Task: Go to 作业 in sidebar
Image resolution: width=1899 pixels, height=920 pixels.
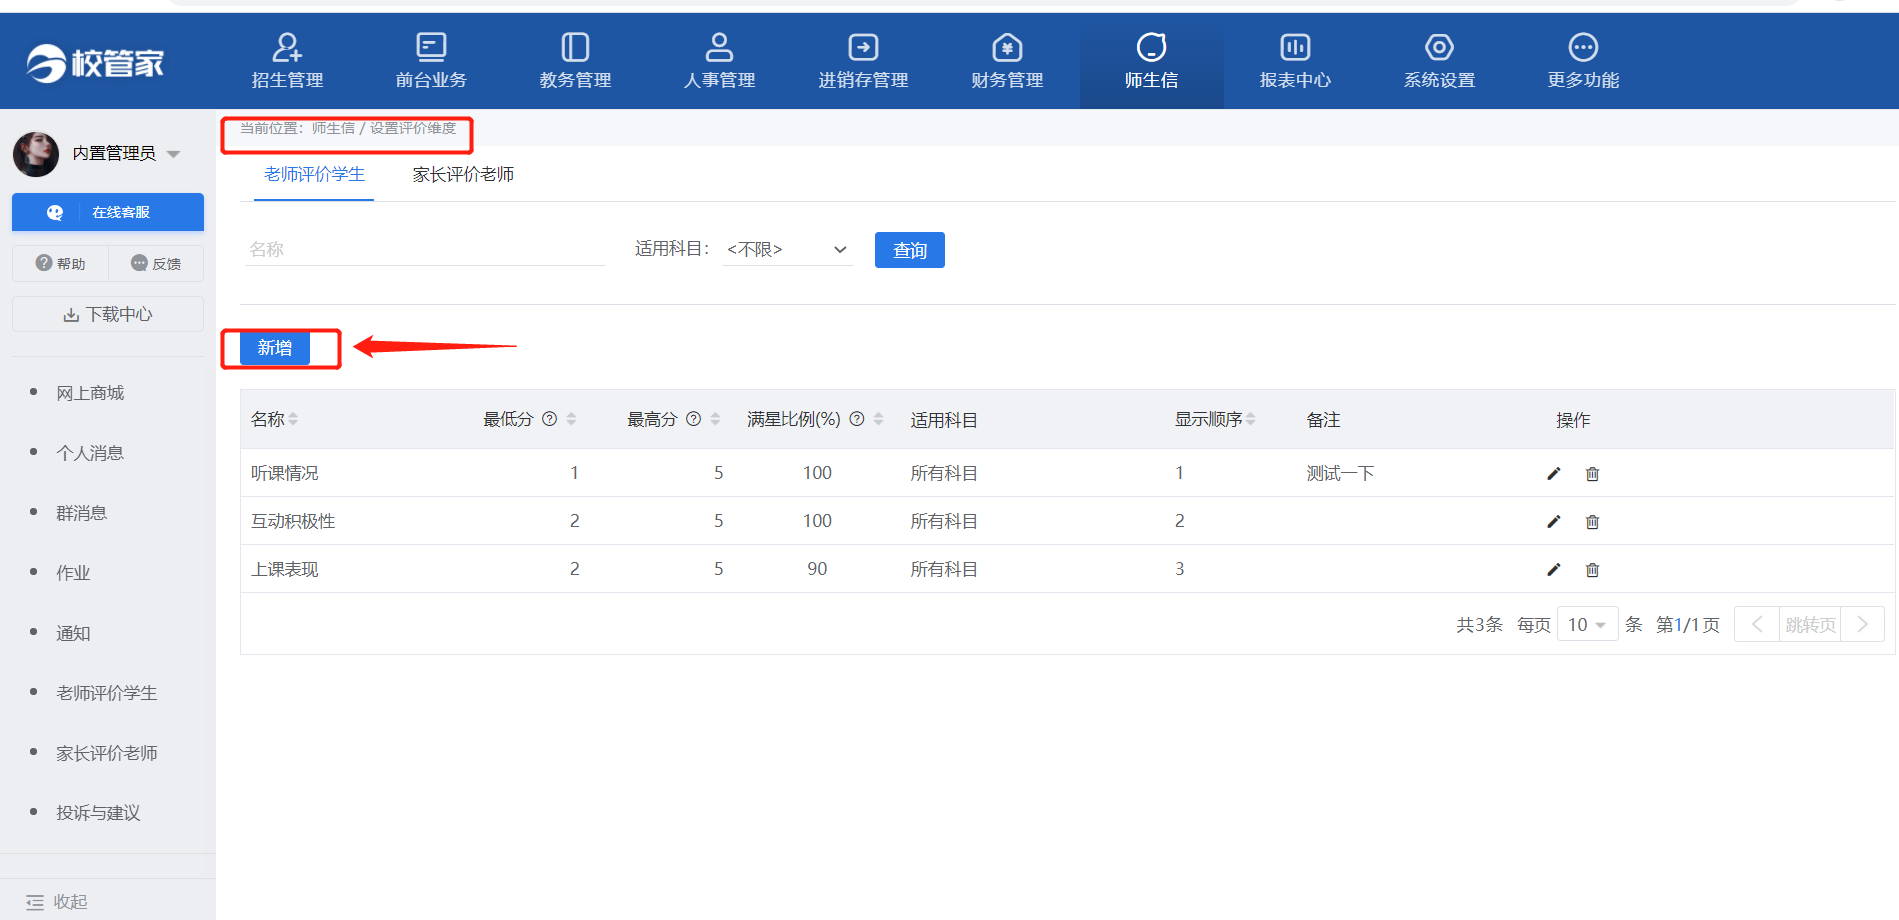Action: click(x=73, y=573)
